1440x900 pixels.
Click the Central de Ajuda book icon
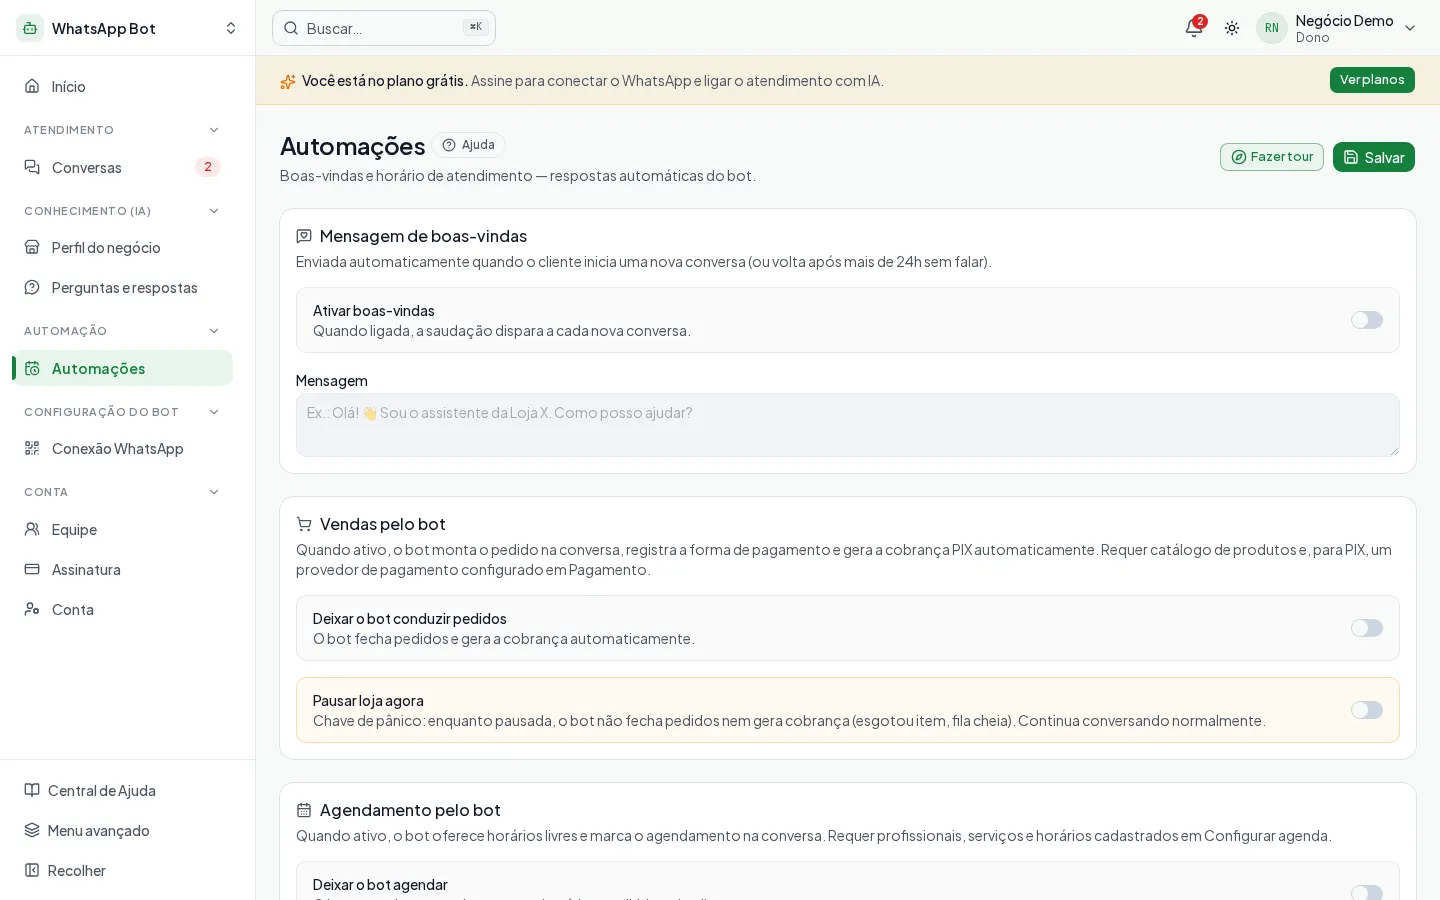(32, 790)
